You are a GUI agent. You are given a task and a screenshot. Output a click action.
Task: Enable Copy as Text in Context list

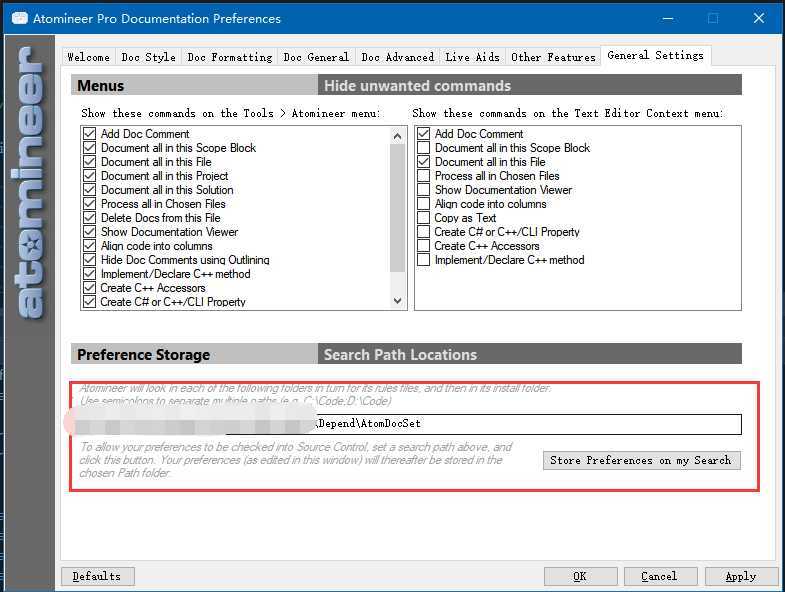point(424,218)
